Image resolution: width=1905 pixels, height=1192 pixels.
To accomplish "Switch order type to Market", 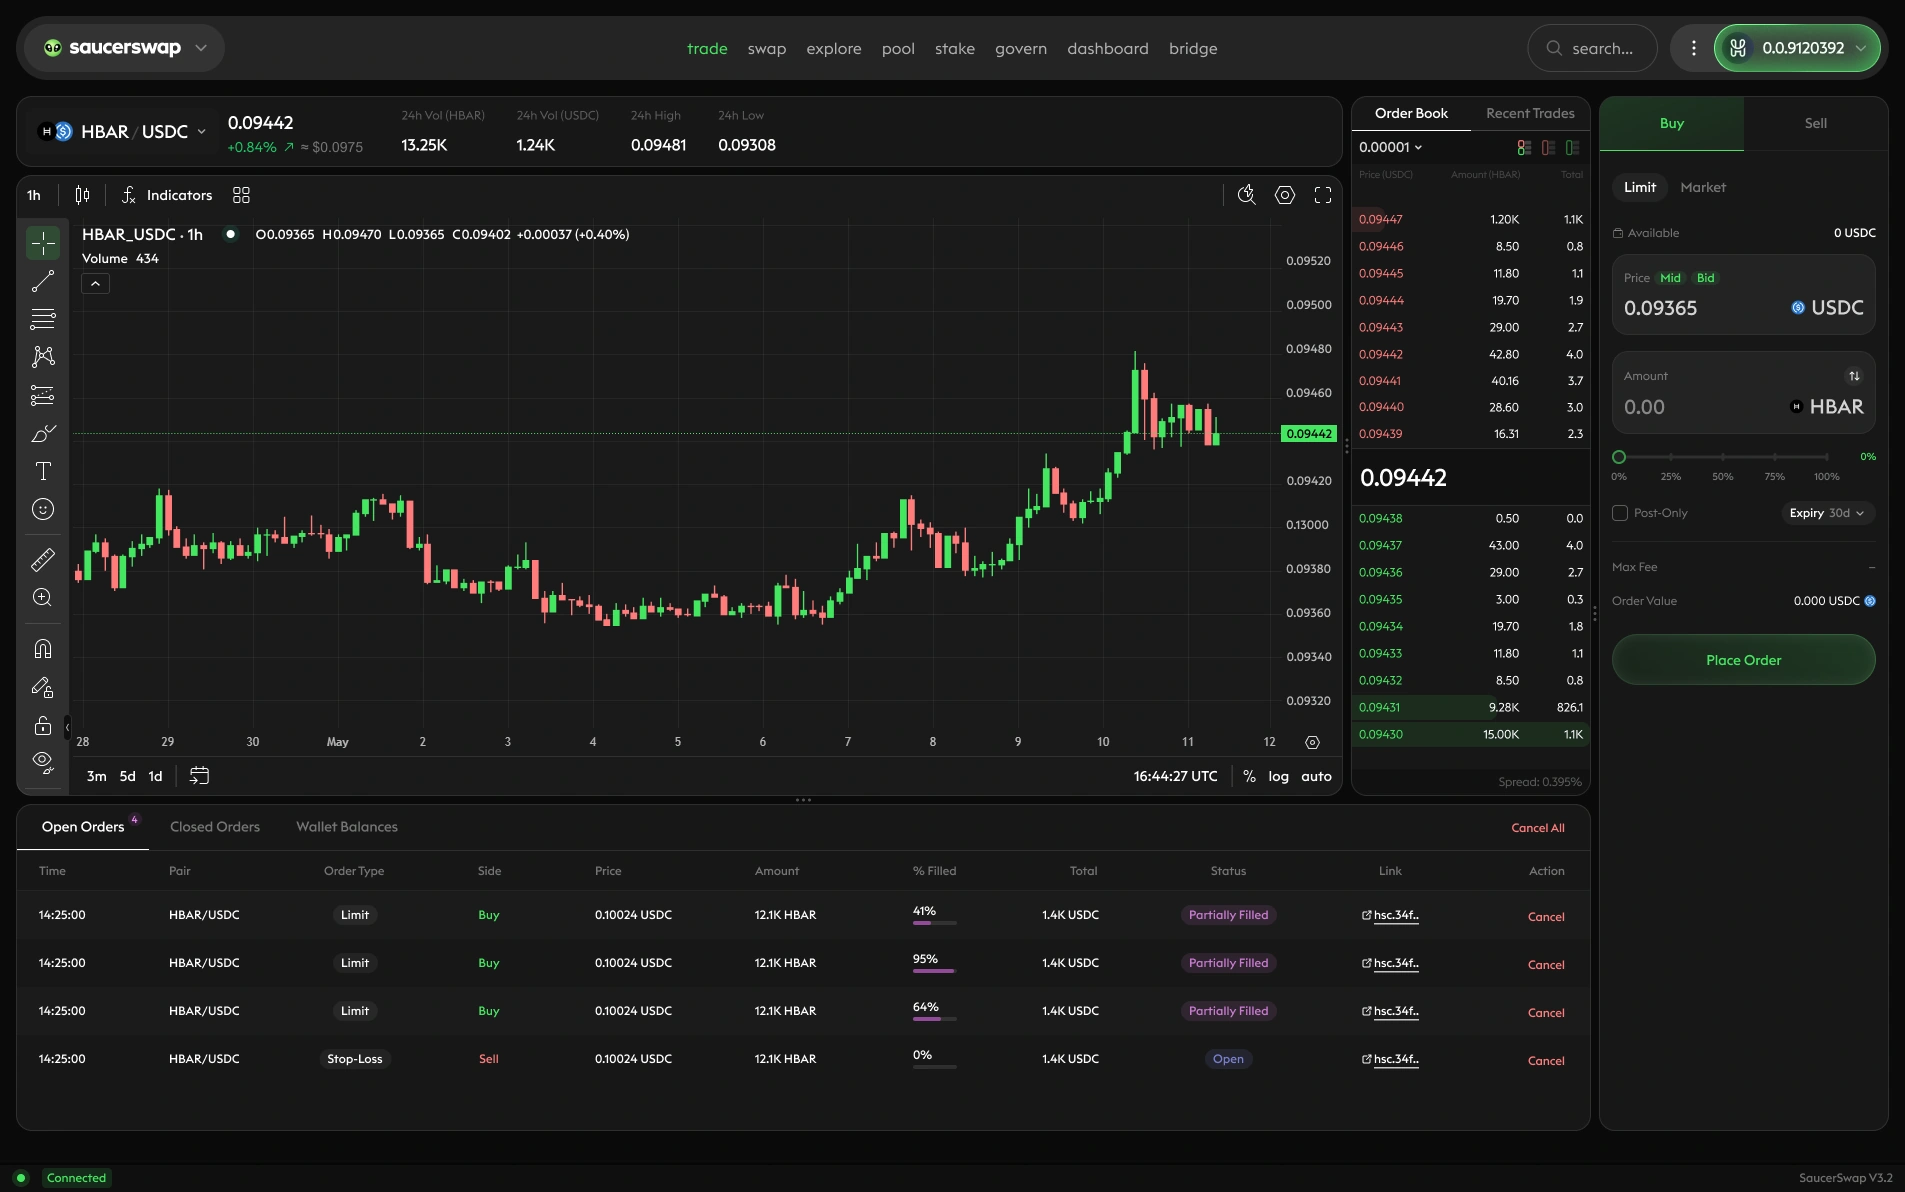I will click(x=1702, y=187).
